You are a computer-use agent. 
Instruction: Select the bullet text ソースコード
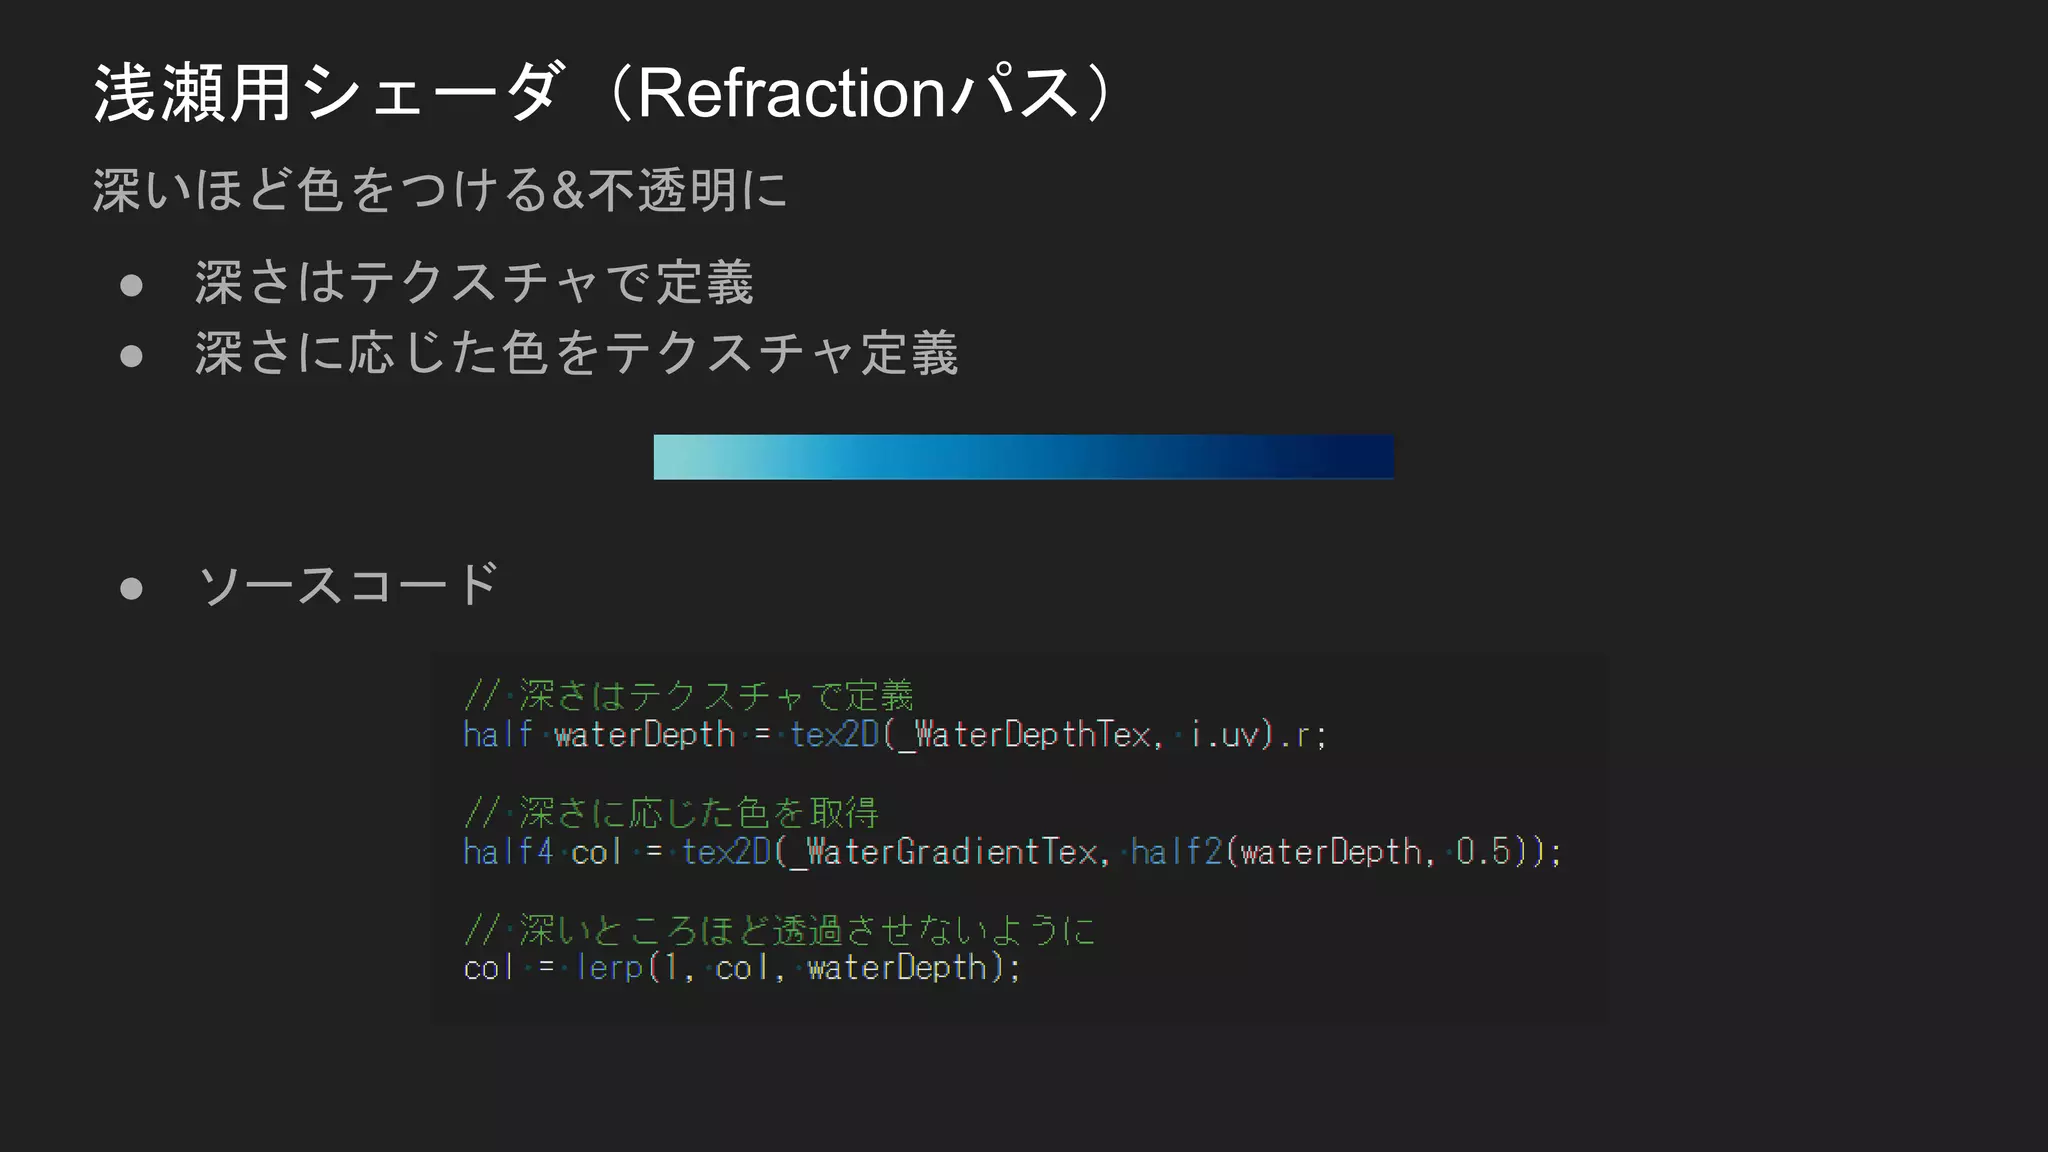347,584
